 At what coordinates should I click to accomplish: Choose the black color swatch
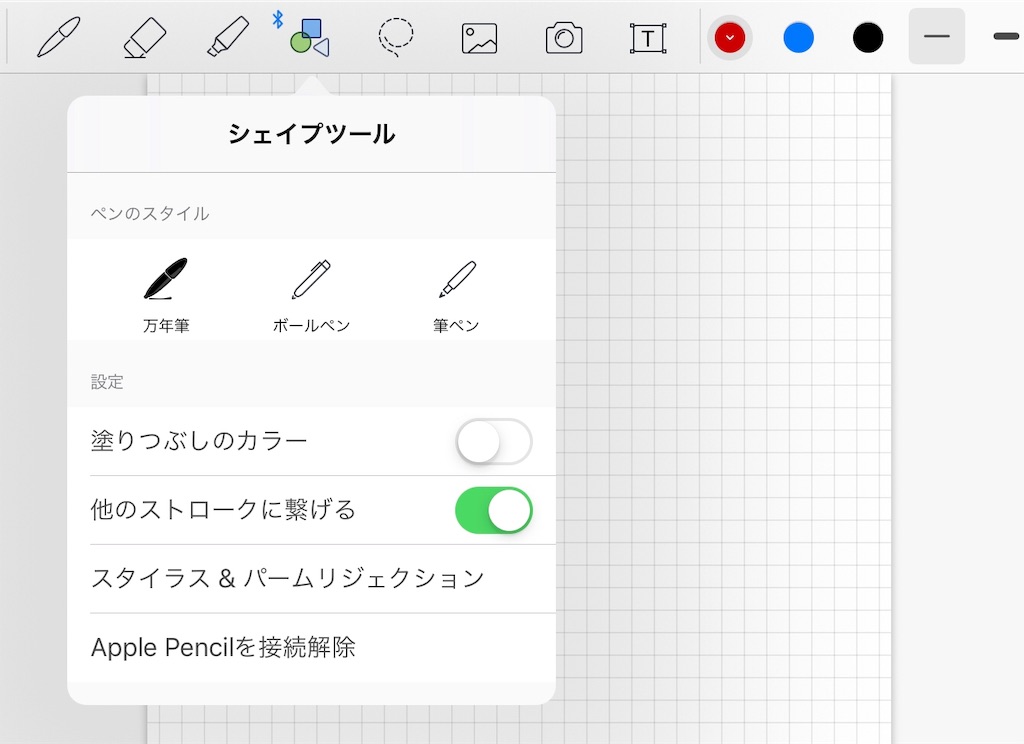[x=868, y=38]
